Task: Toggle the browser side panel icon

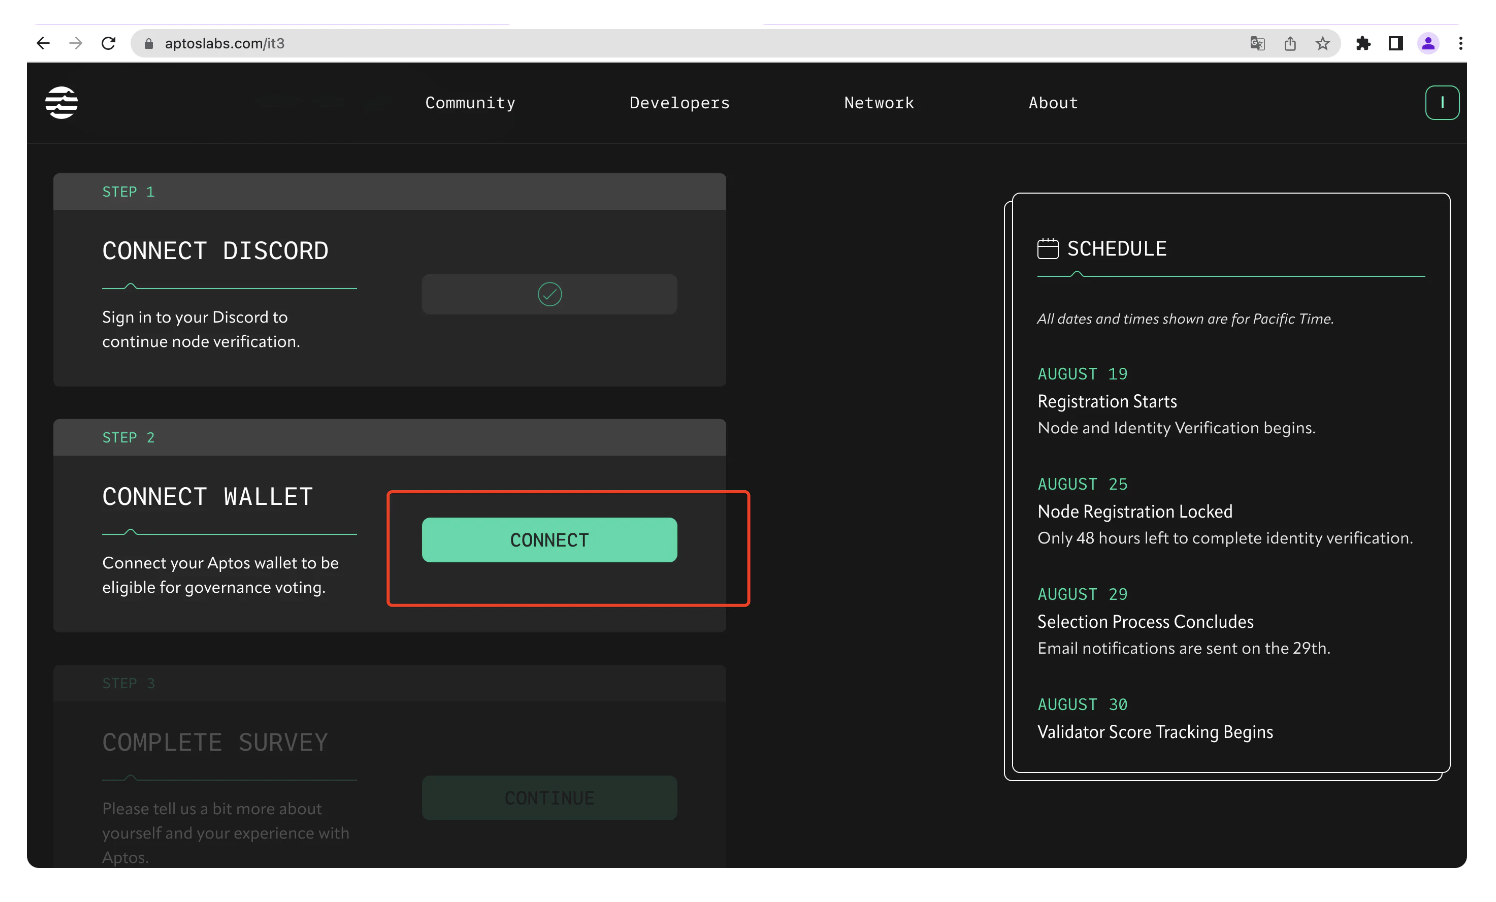Action: [1396, 43]
